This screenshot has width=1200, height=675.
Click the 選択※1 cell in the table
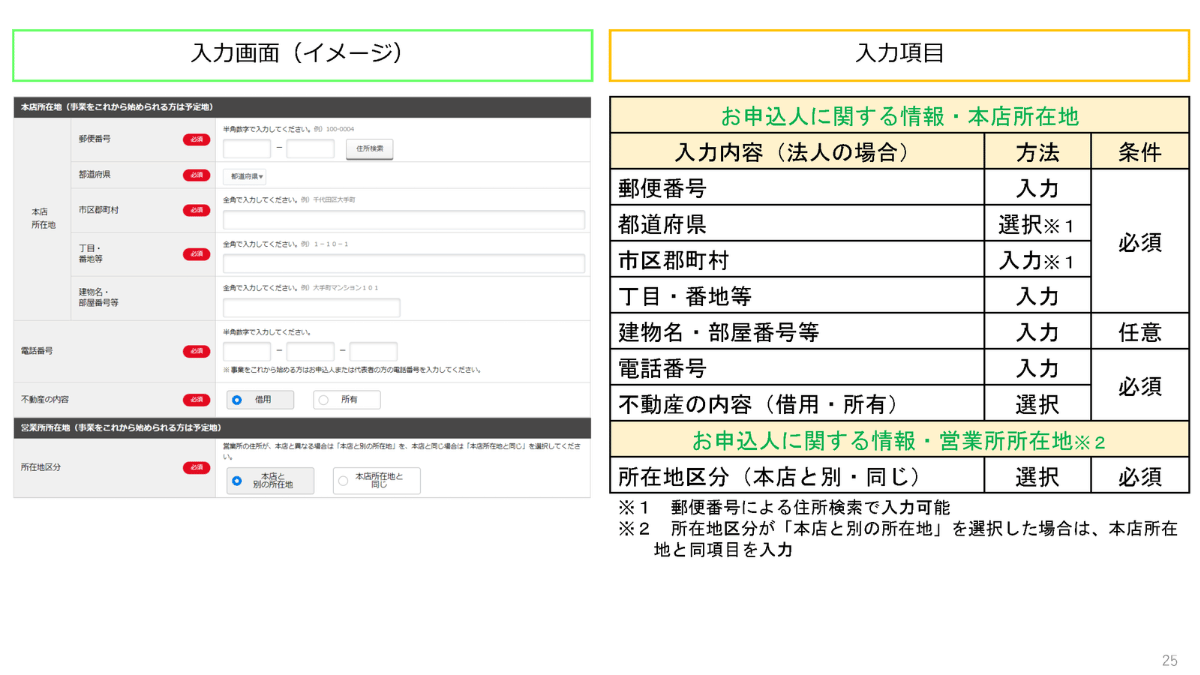tap(1037, 224)
